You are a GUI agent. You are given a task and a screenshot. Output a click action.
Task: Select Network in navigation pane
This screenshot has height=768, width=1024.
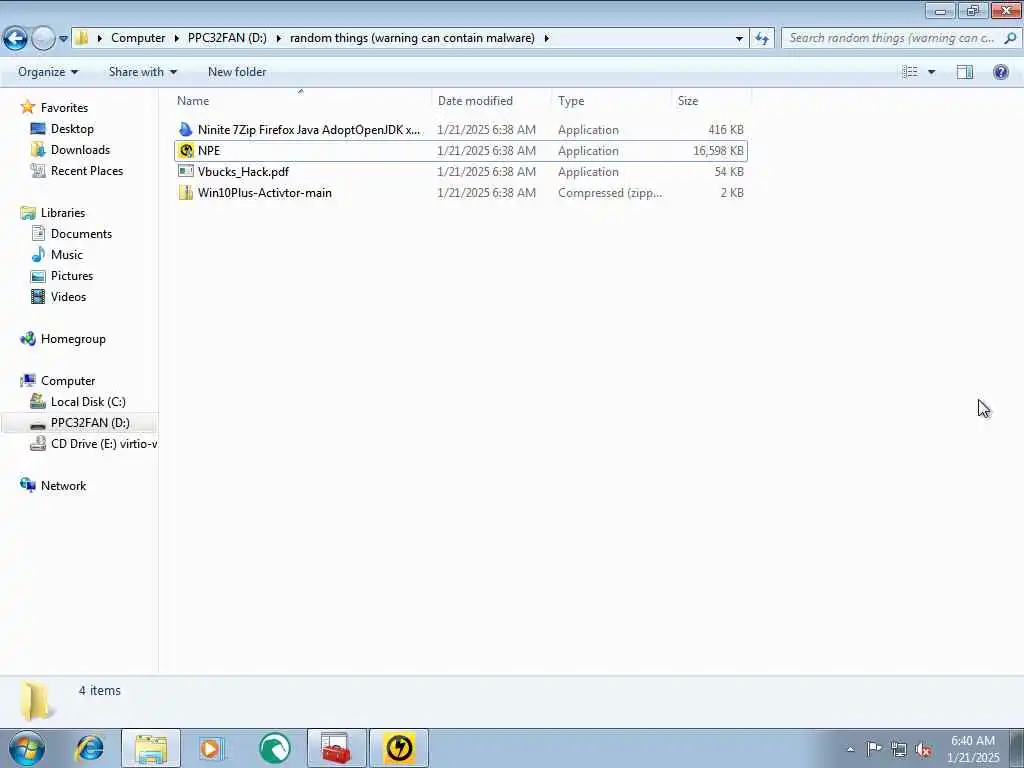(x=63, y=486)
